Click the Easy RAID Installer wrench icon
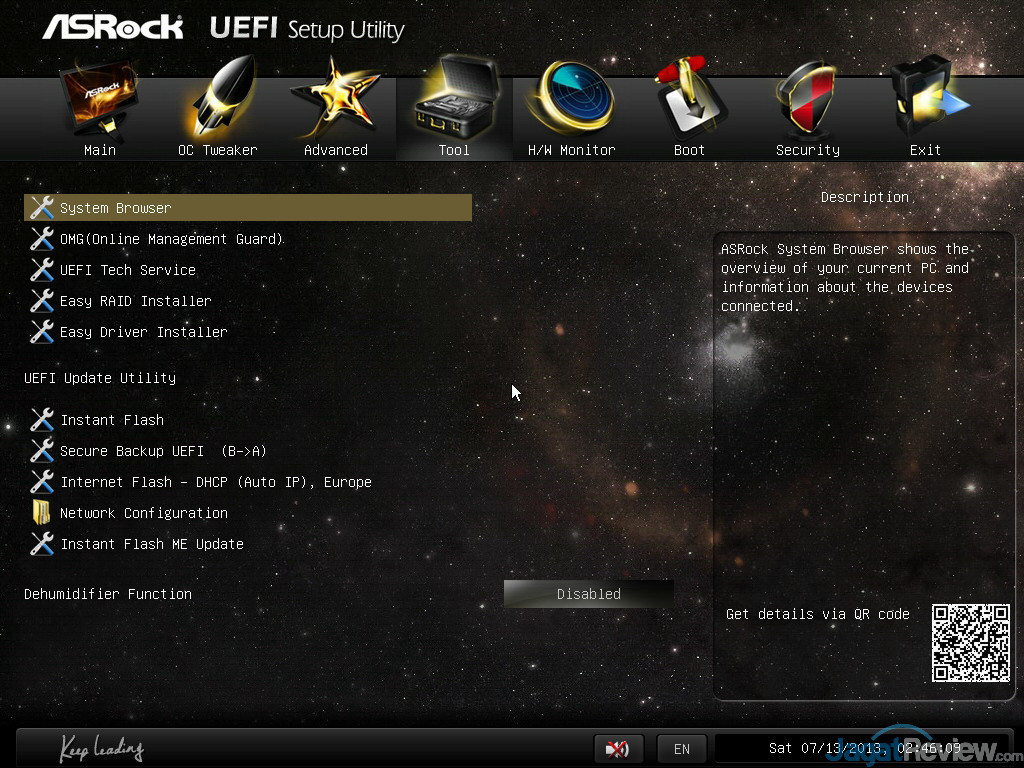The width and height of the screenshot is (1024, 768). click(x=42, y=301)
